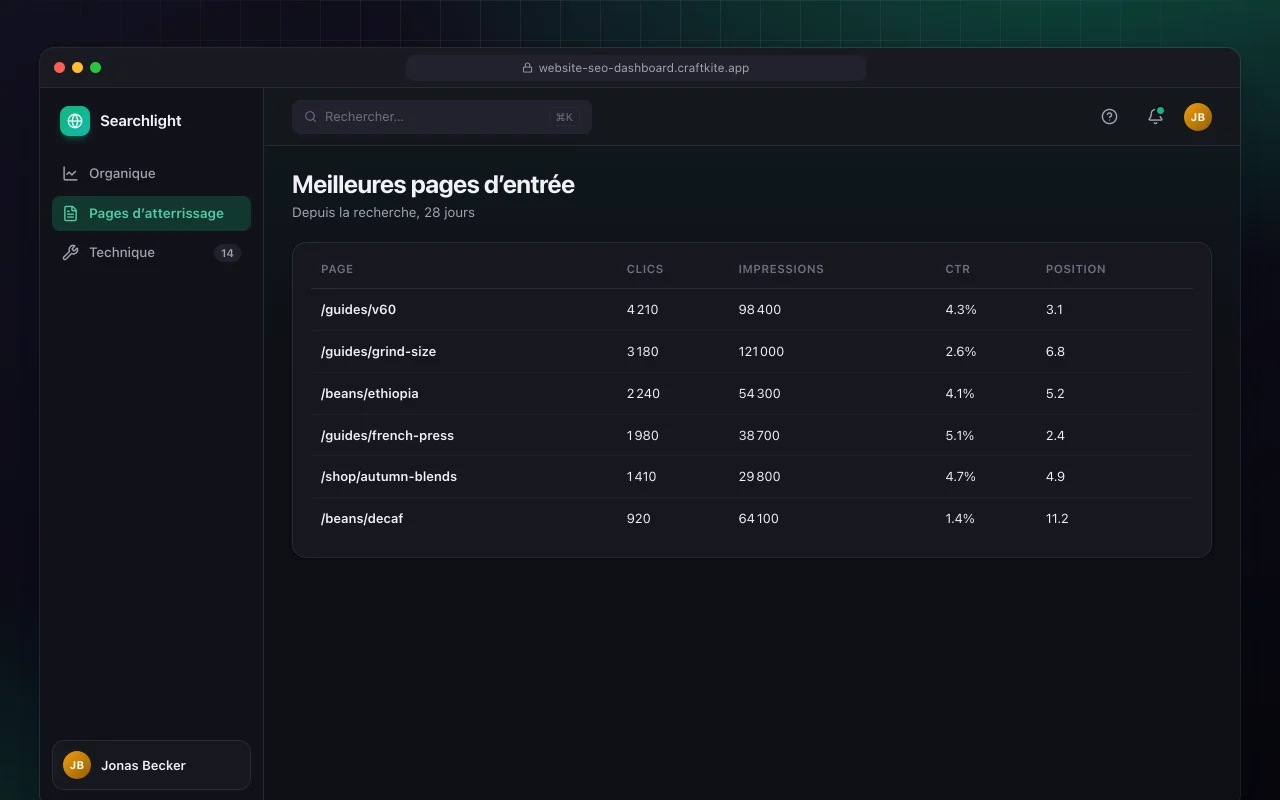Open the Organique section
The image size is (1280, 800).
(x=151, y=173)
